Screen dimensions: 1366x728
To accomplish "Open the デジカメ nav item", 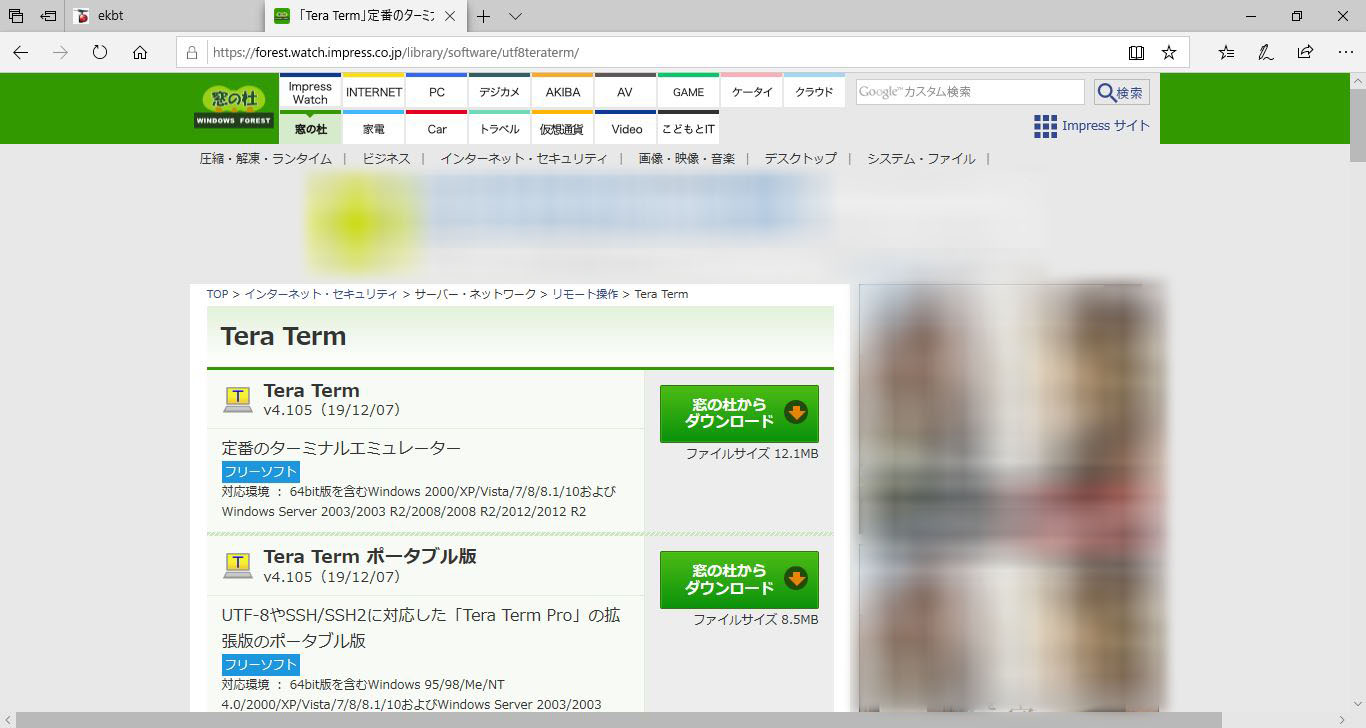I will [499, 92].
